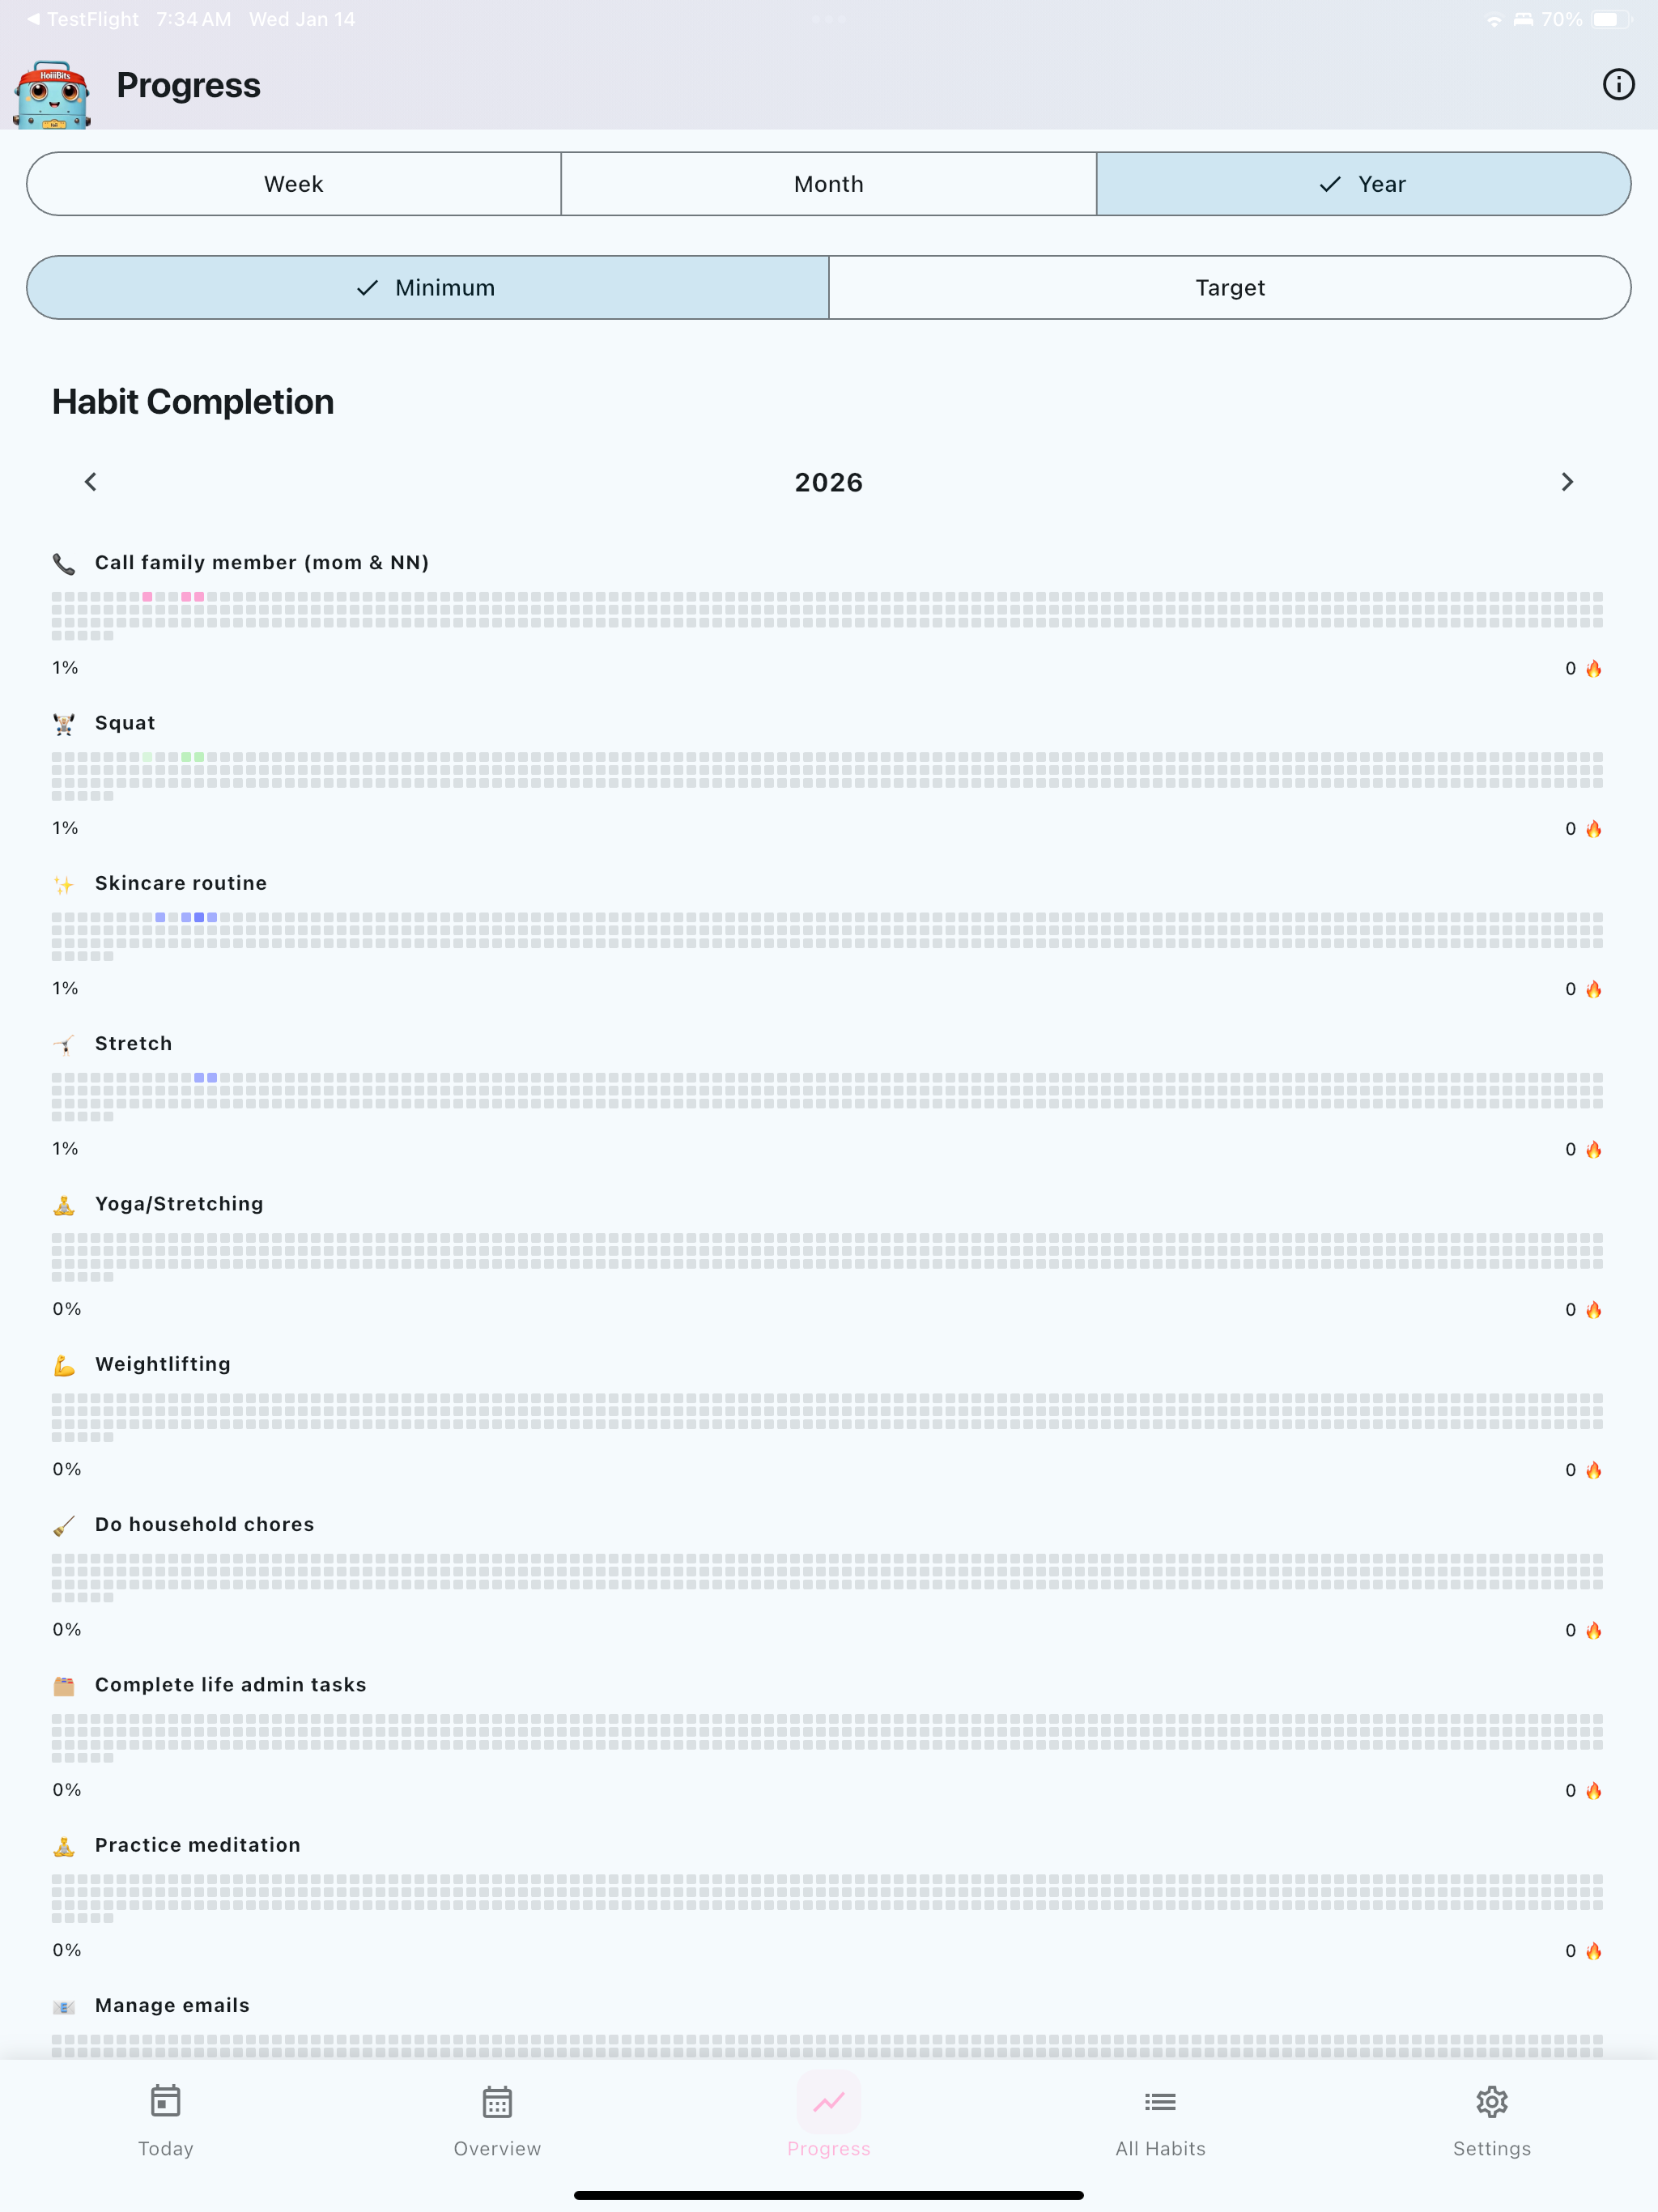This screenshot has height=2212, width=1658.
Task: Open the Settings tab
Action: [1492, 2121]
